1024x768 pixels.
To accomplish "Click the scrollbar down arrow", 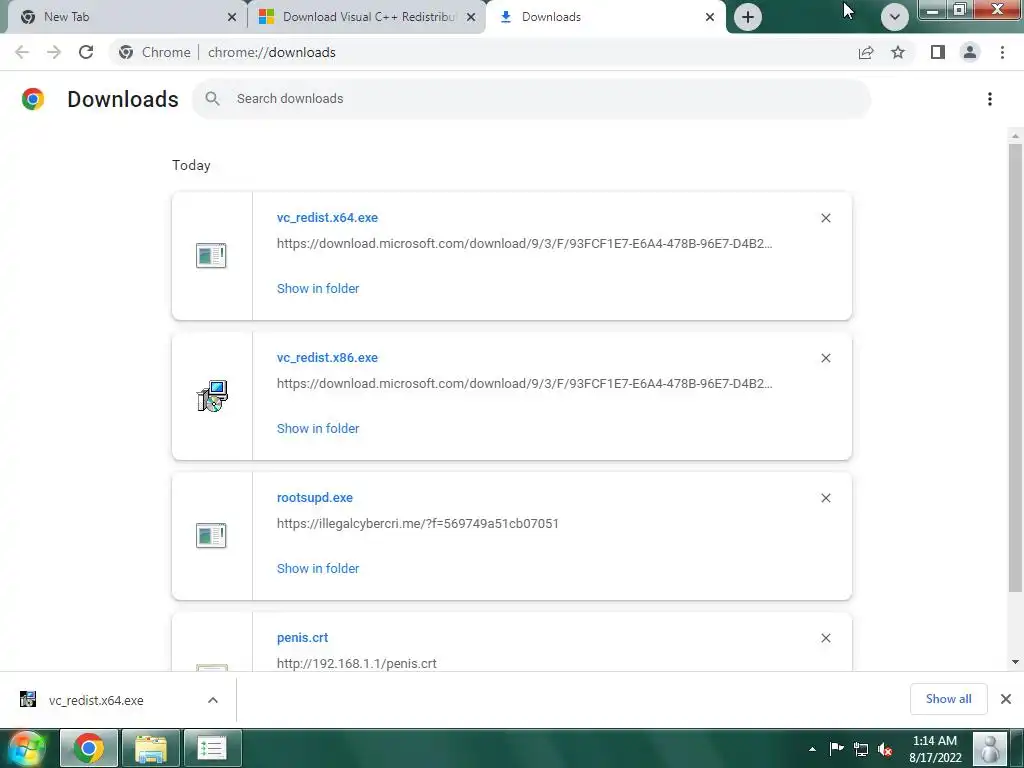I will coord(1015,662).
